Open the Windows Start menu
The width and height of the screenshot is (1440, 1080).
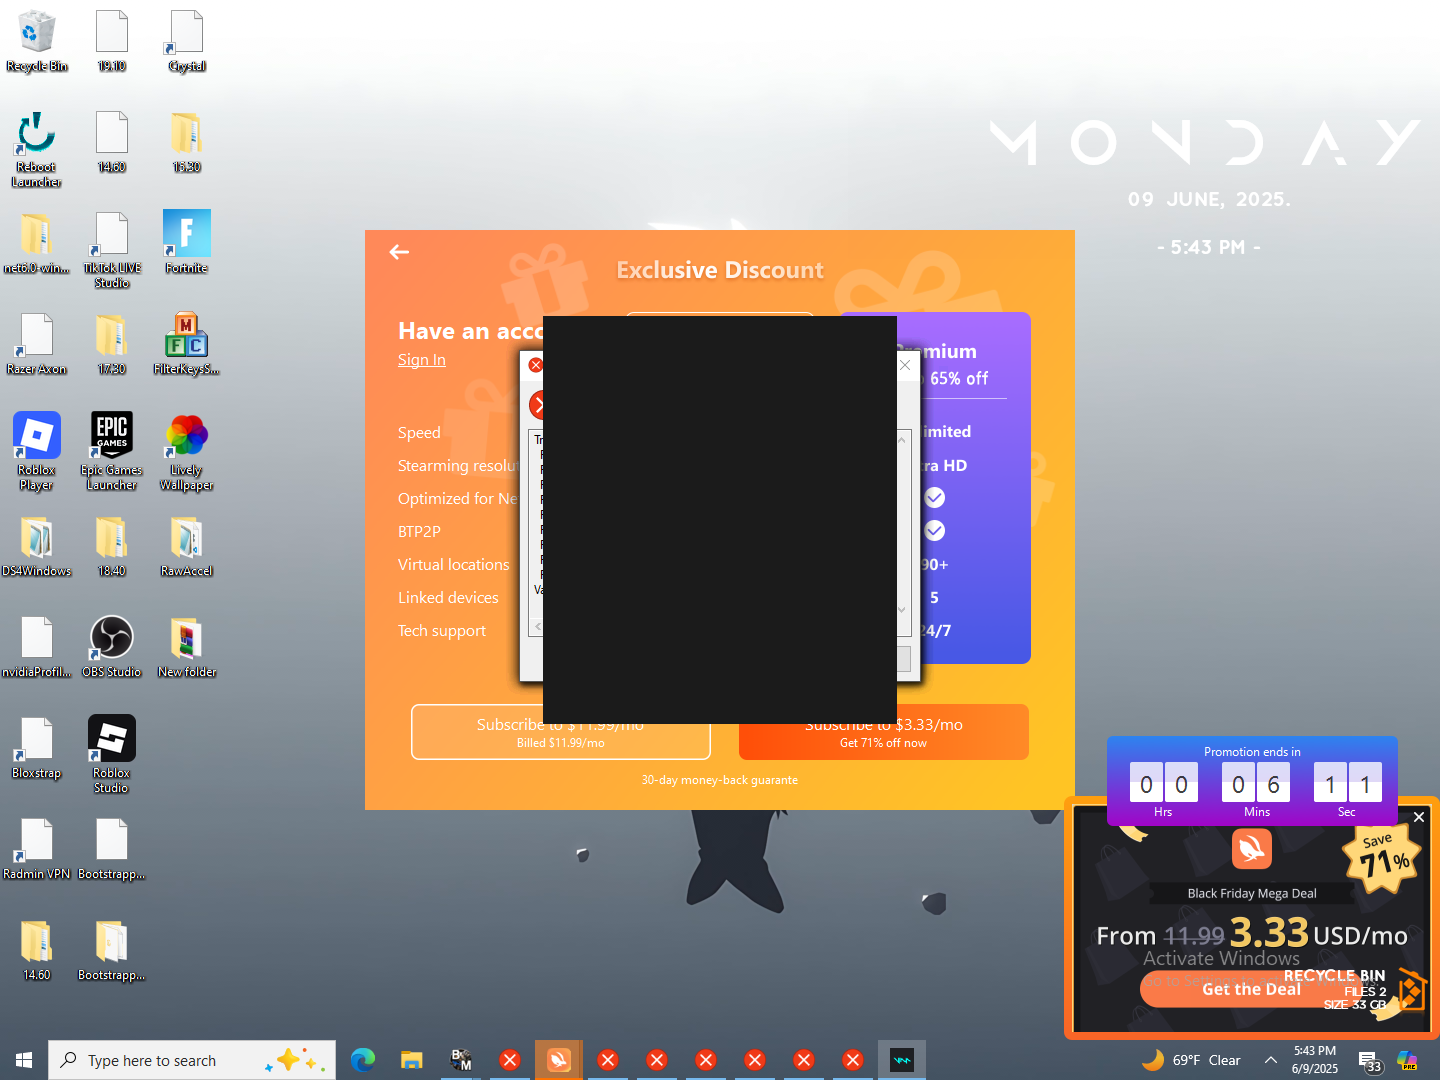(x=24, y=1060)
